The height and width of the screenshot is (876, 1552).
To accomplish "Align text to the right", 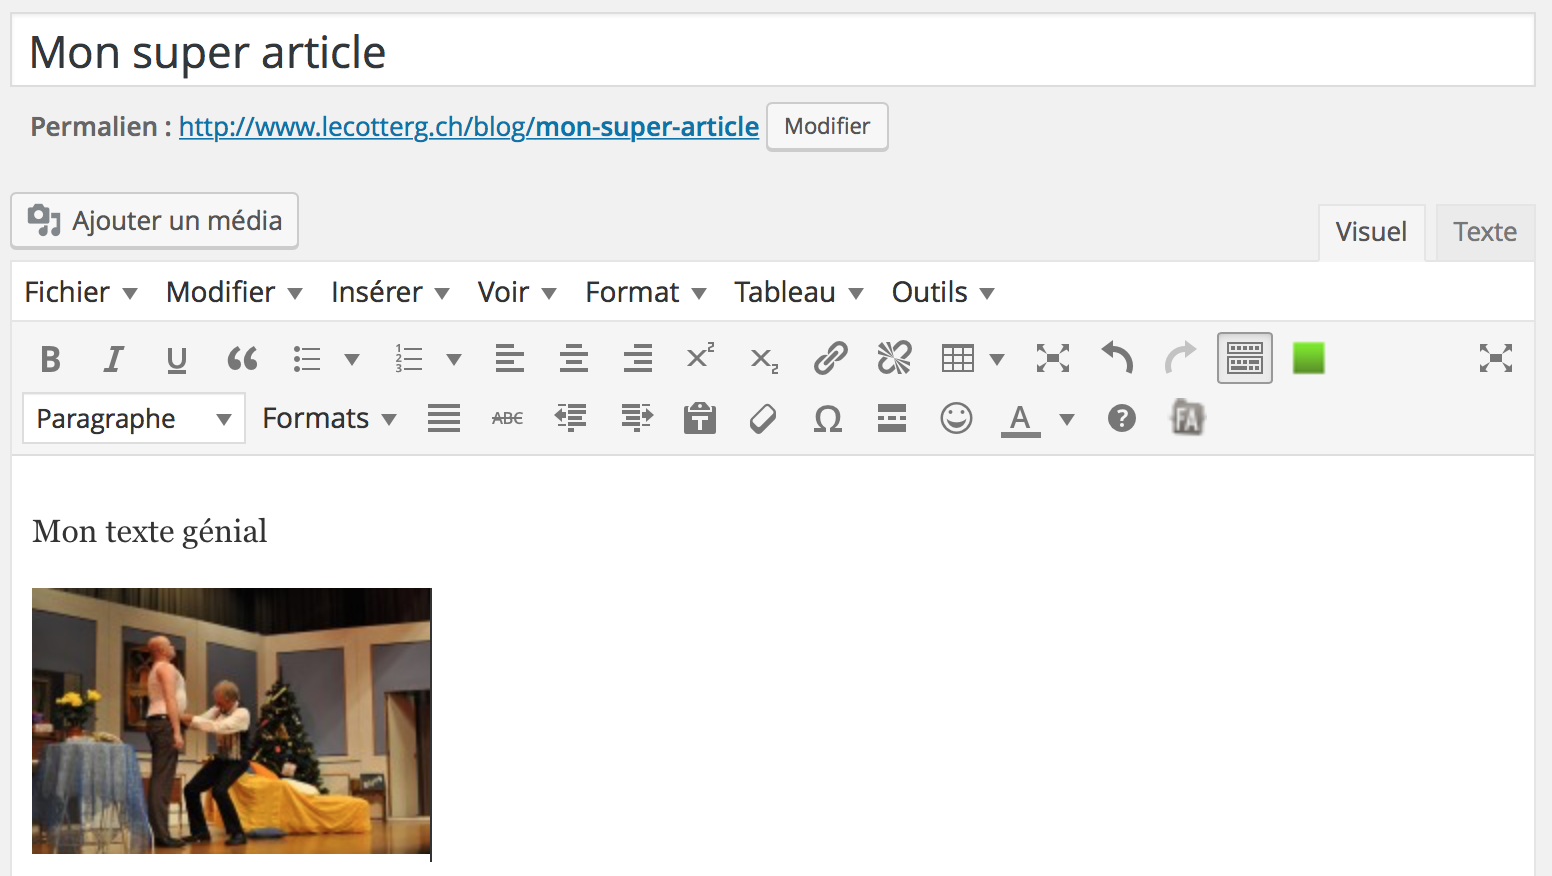I will pyautogui.click(x=637, y=358).
